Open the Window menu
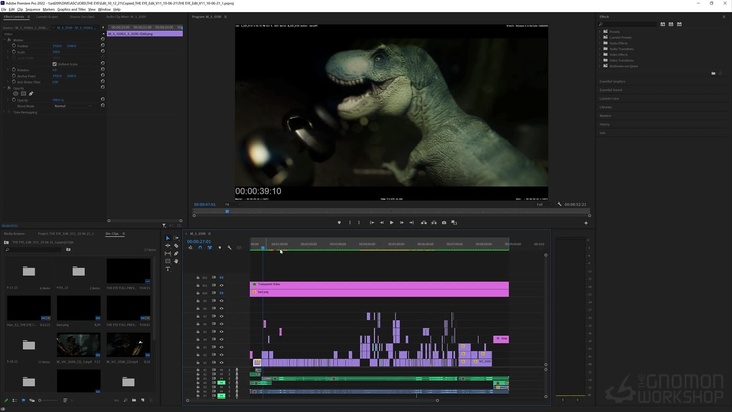Viewport: 732px width, 412px height. [x=104, y=9]
